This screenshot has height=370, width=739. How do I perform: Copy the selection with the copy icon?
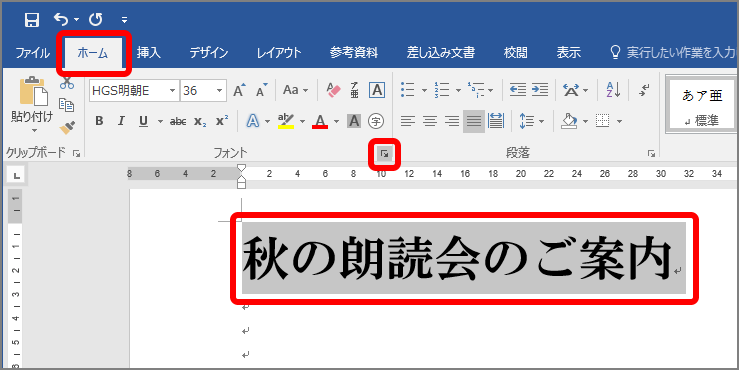pos(67,105)
